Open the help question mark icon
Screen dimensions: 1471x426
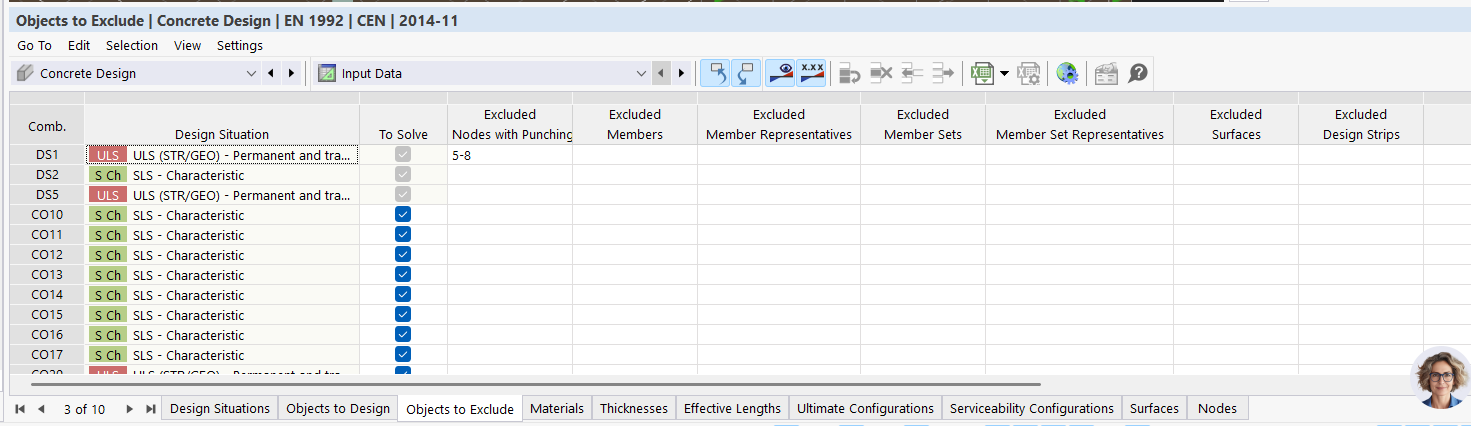click(1138, 73)
